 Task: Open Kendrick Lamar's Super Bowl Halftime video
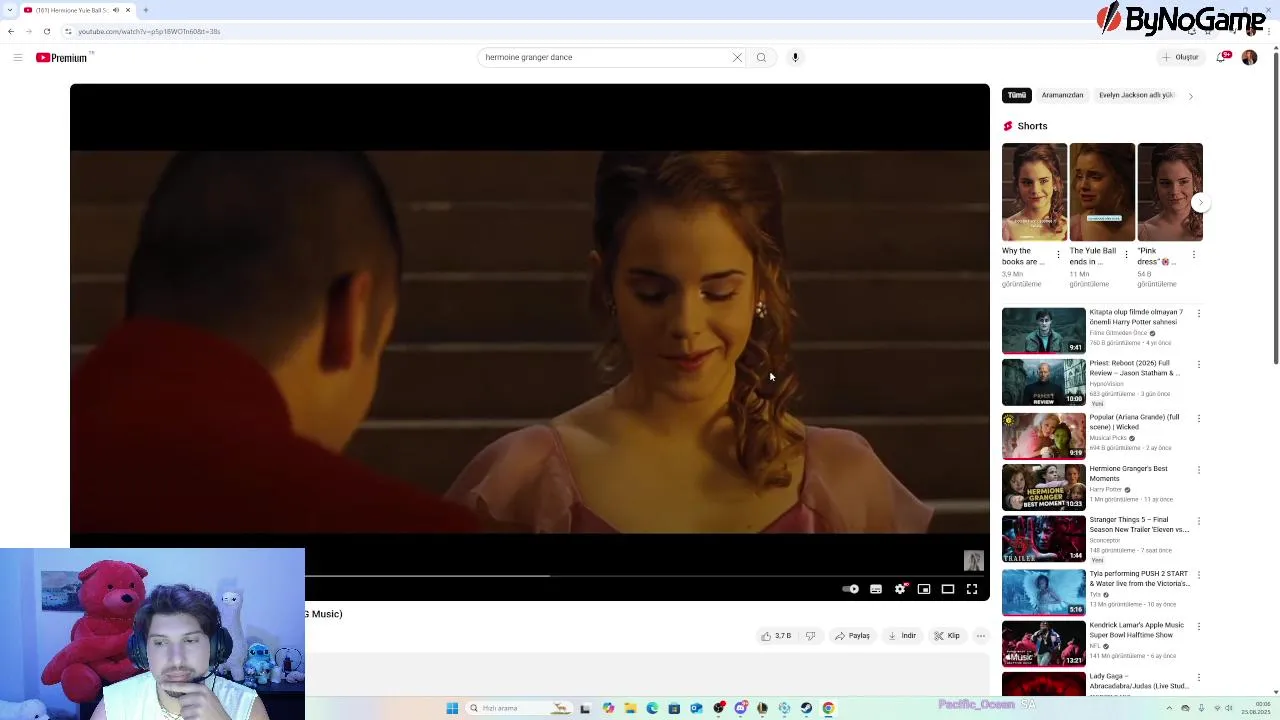click(1137, 630)
